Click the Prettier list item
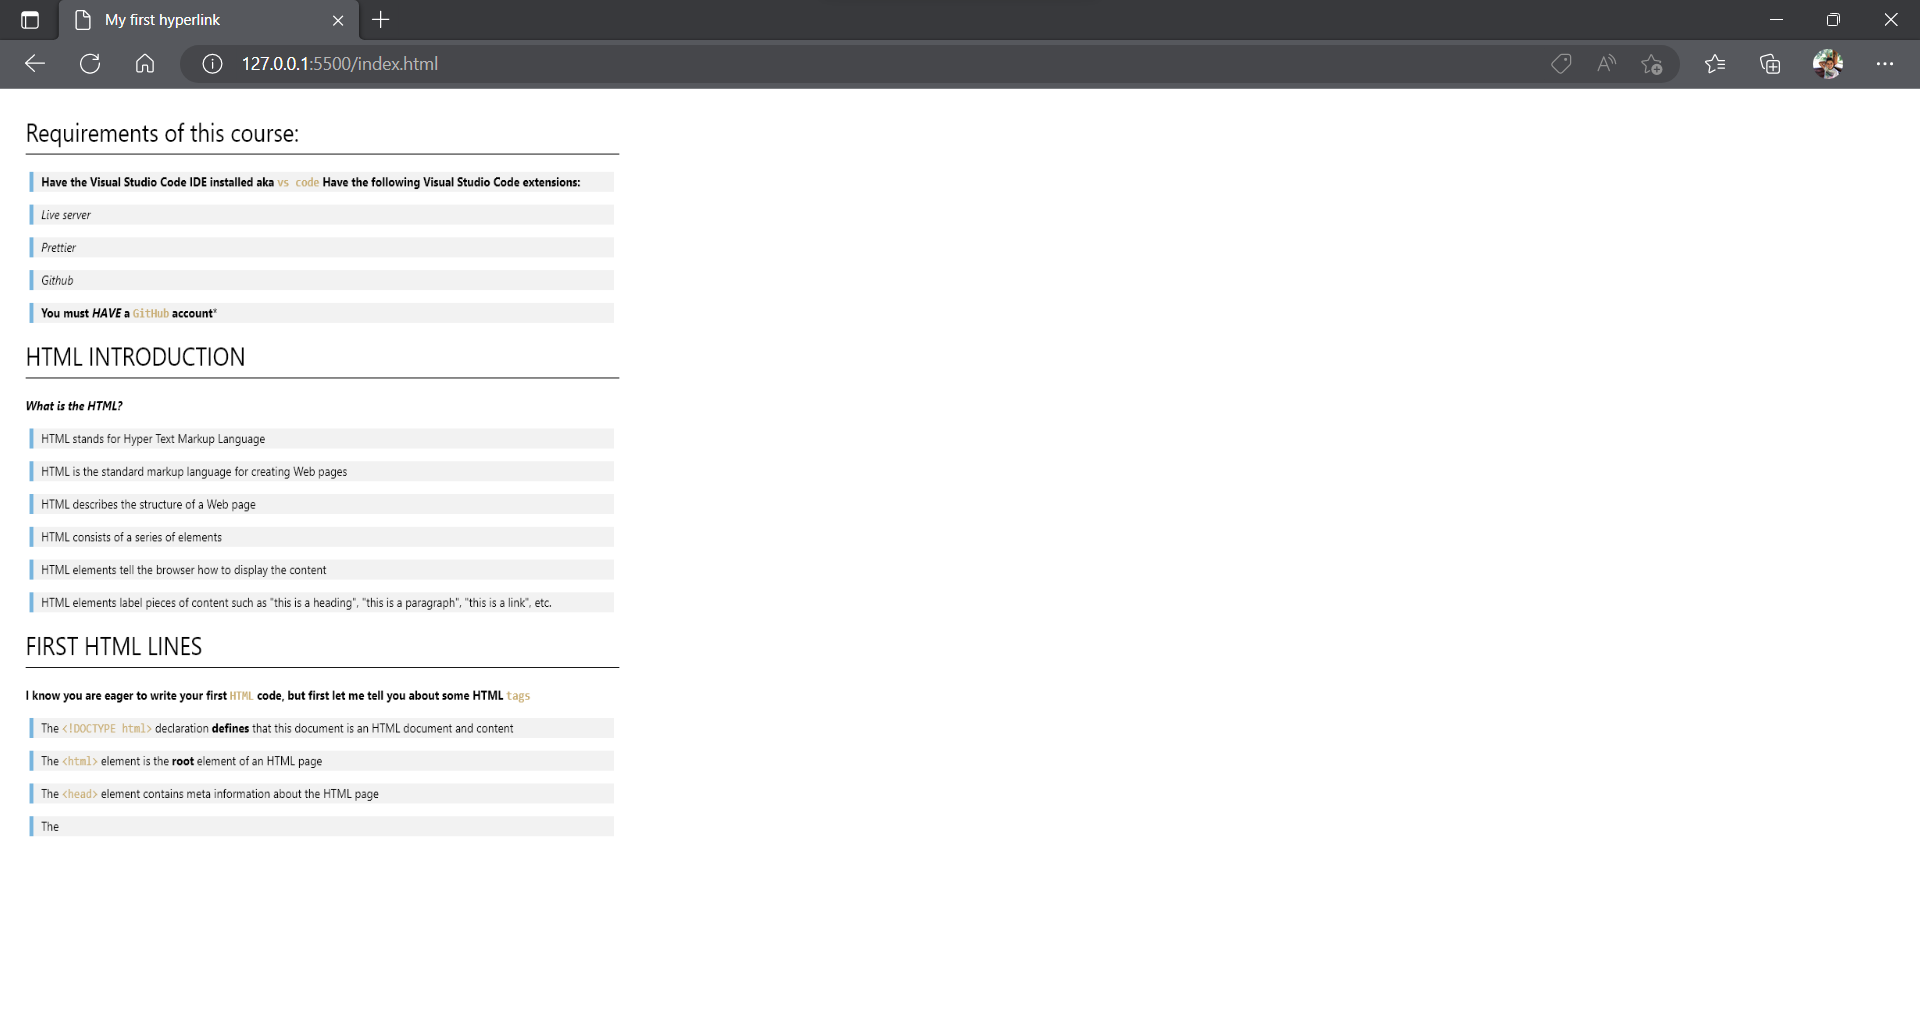Viewport: 1920px width, 1020px height. tap(321, 248)
